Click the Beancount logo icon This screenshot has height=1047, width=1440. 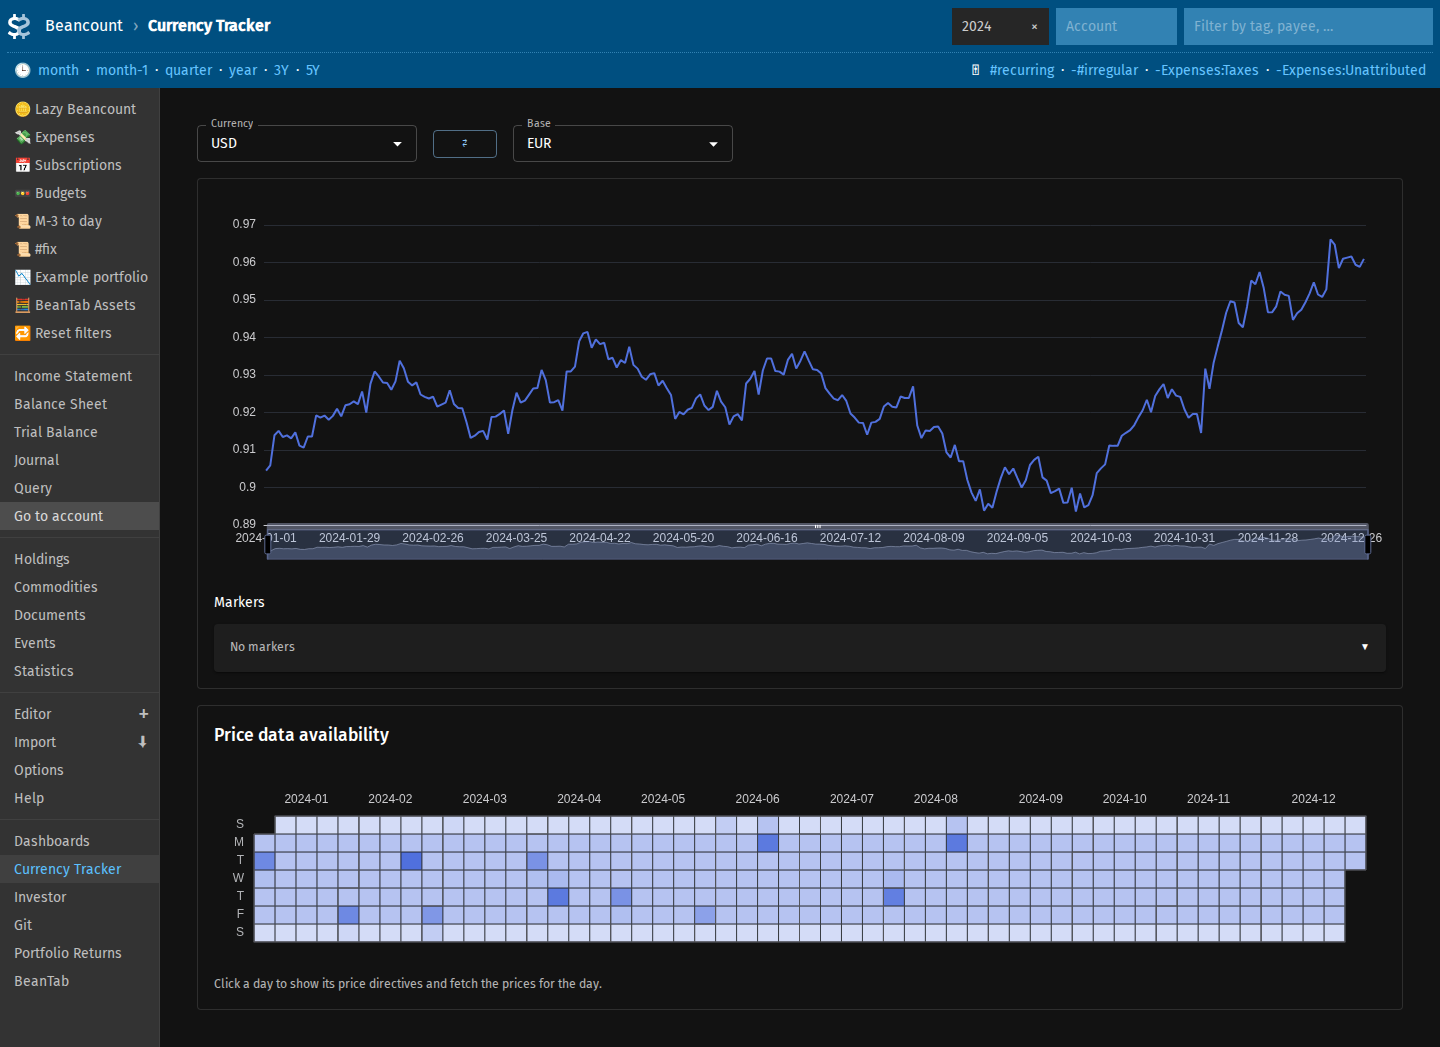[19, 26]
